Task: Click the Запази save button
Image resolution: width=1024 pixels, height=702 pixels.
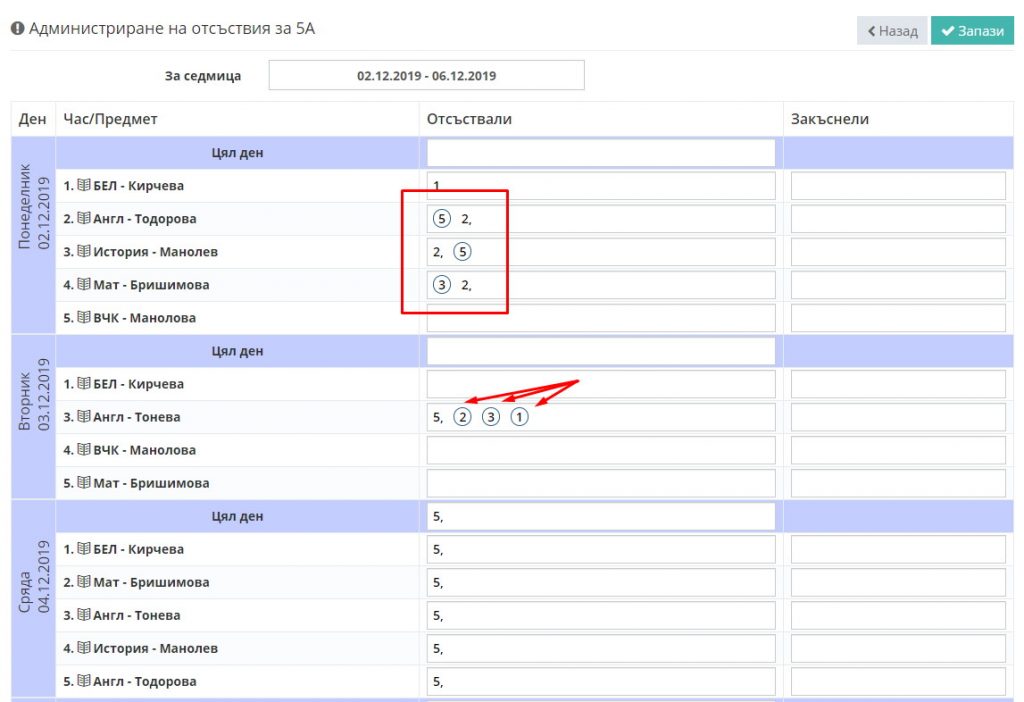Action: click(972, 31)
